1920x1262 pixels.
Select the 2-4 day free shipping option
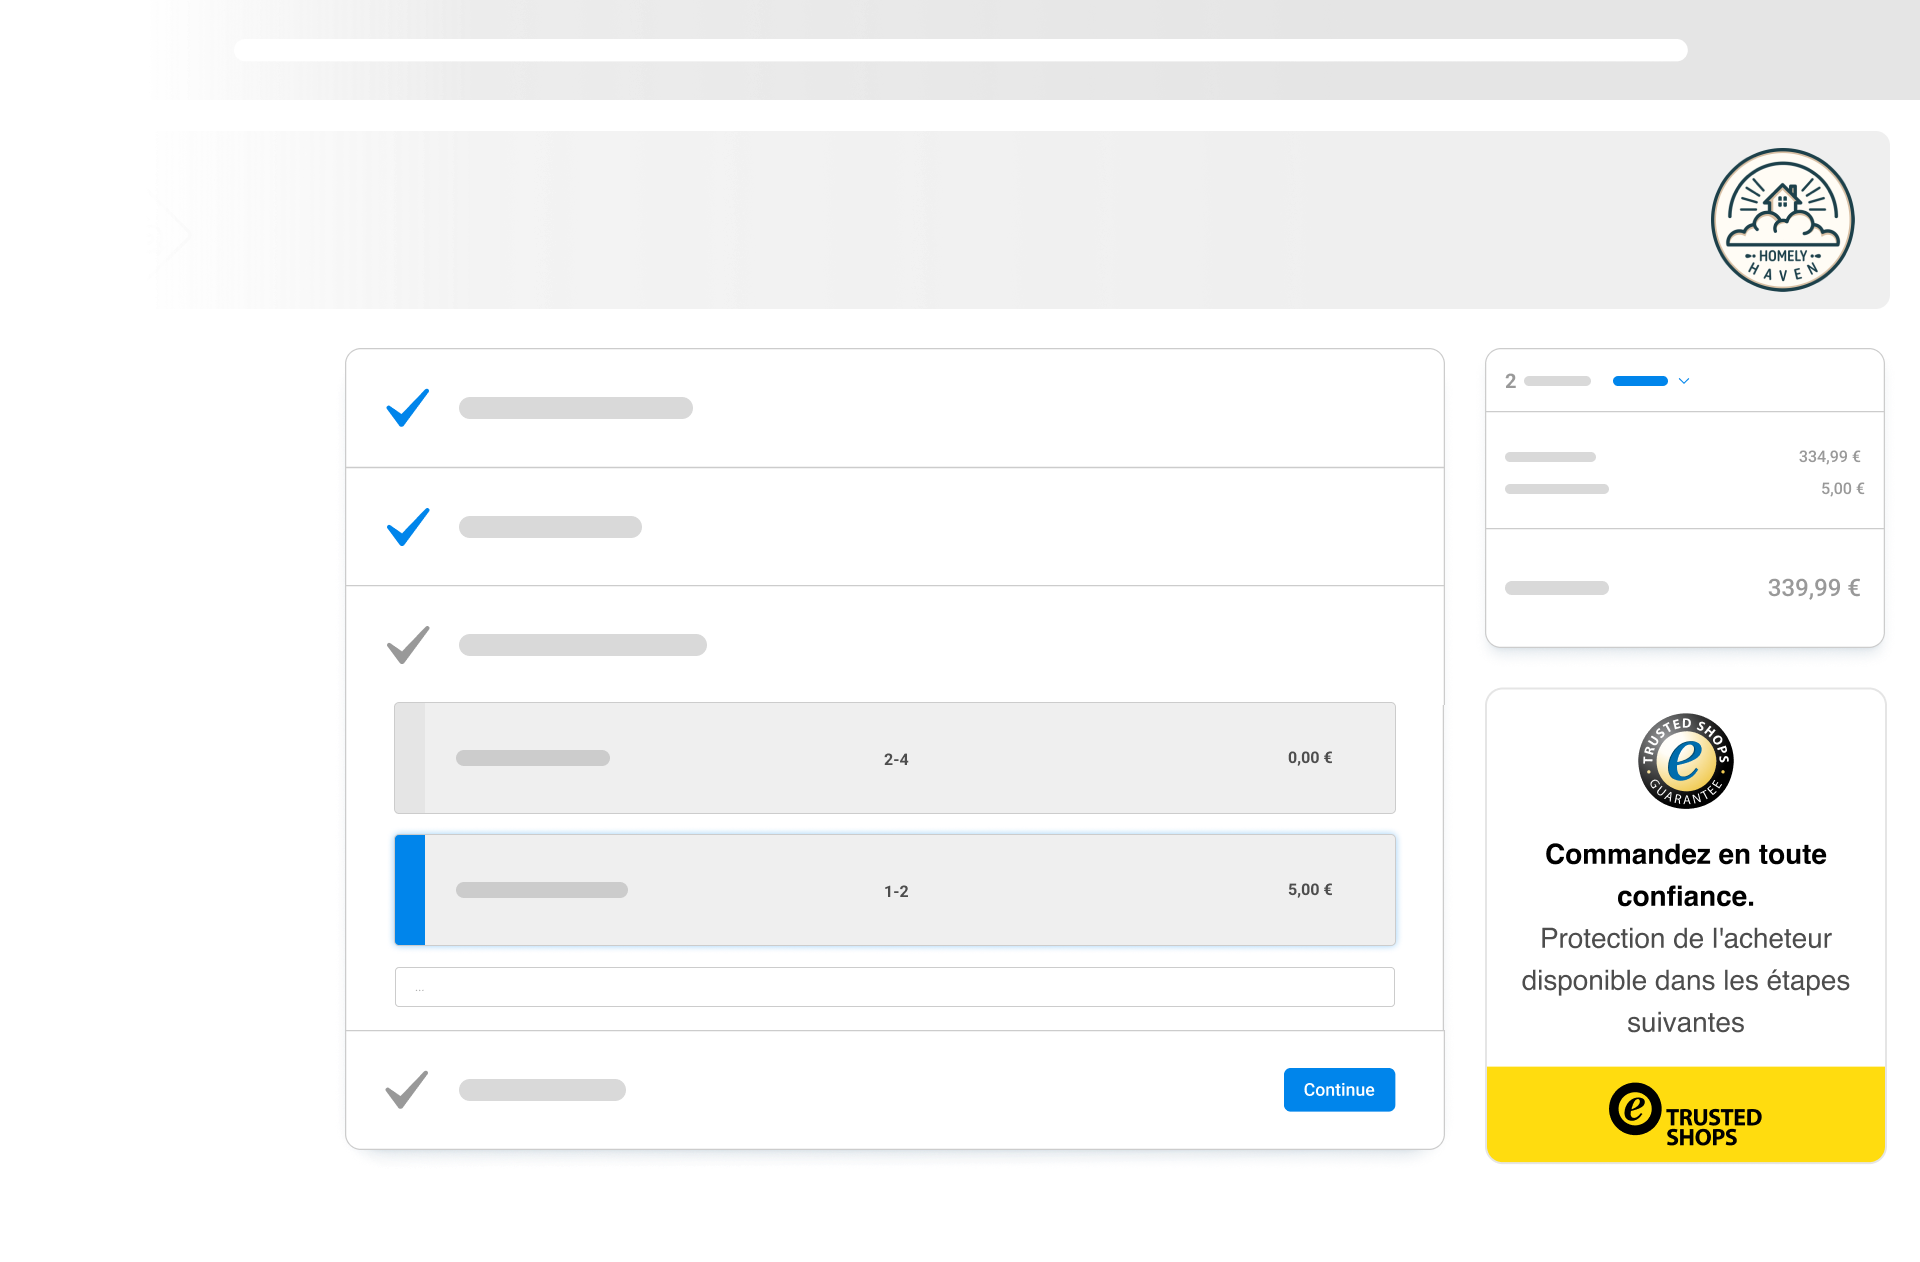pyautogui.click(x=895, y=758)
